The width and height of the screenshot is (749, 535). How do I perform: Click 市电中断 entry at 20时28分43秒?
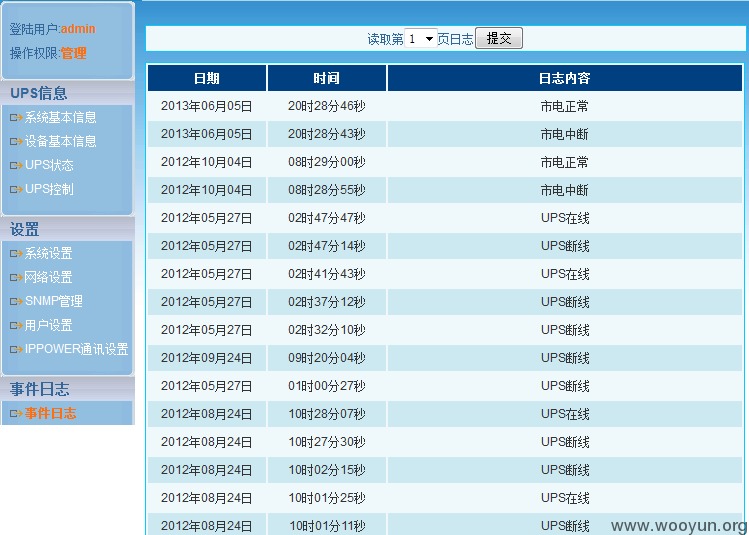[x=565, y=134]
